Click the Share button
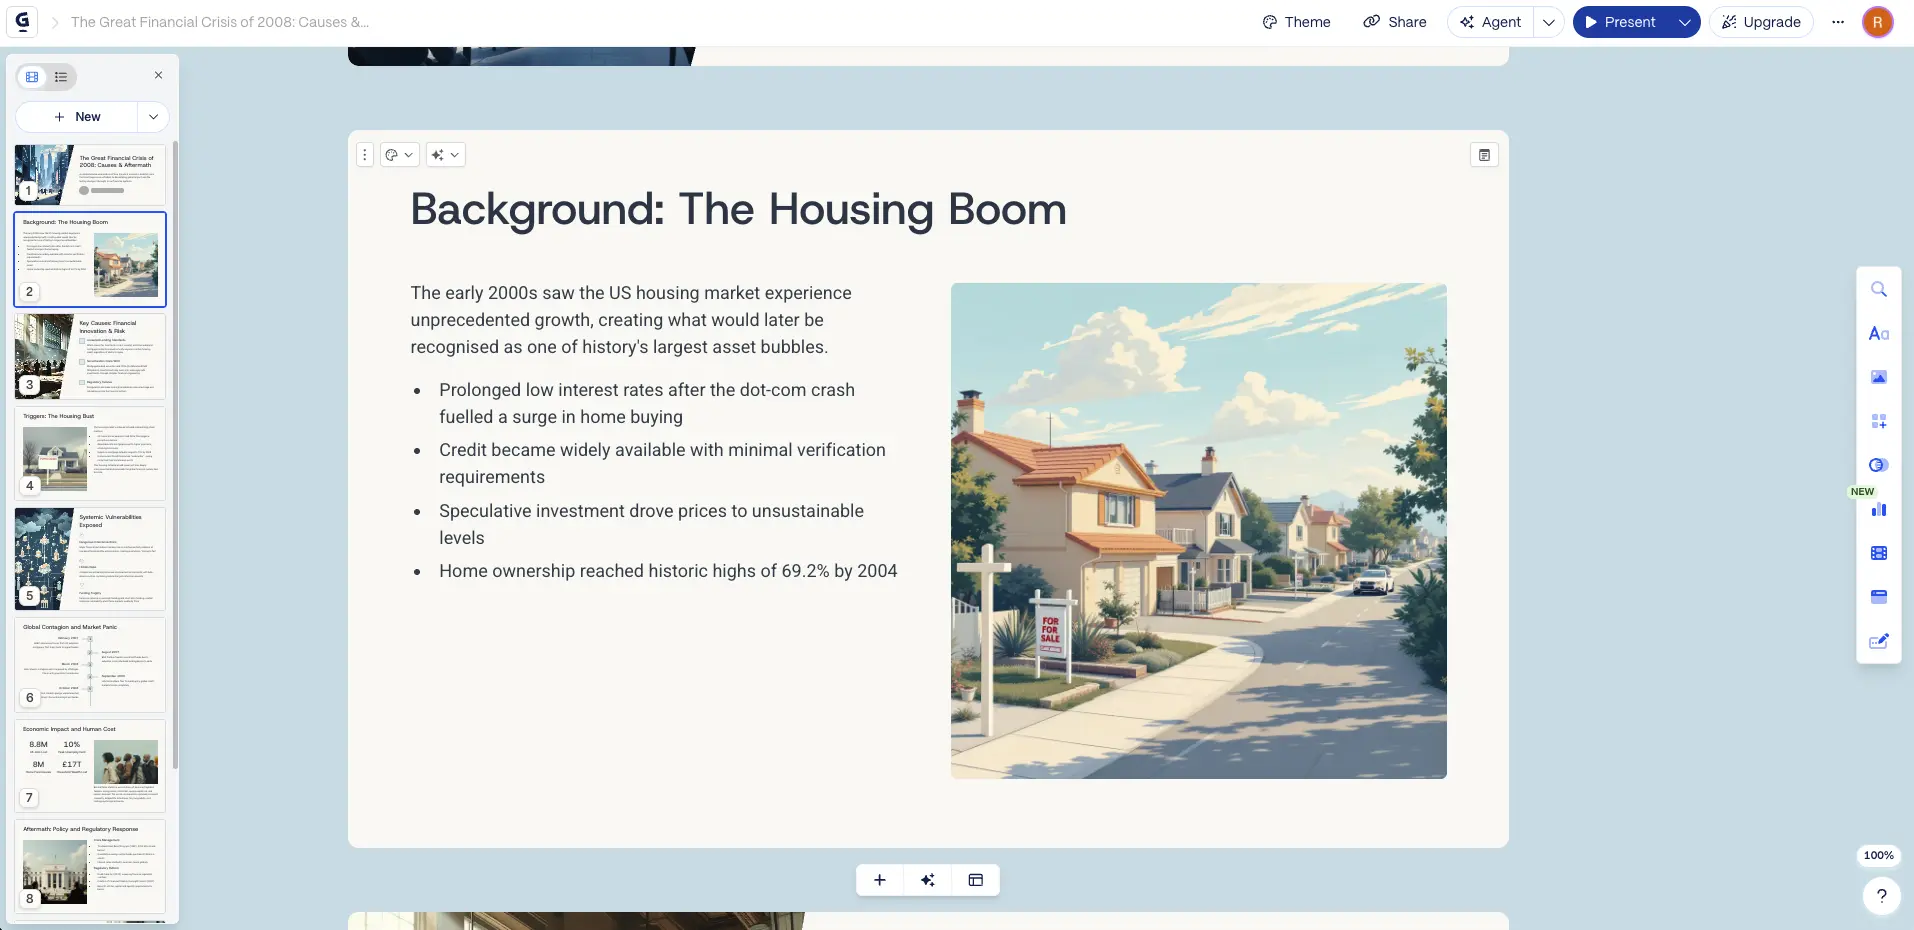This screenshot has height=930, width=1914. (x=1395, y=22)
